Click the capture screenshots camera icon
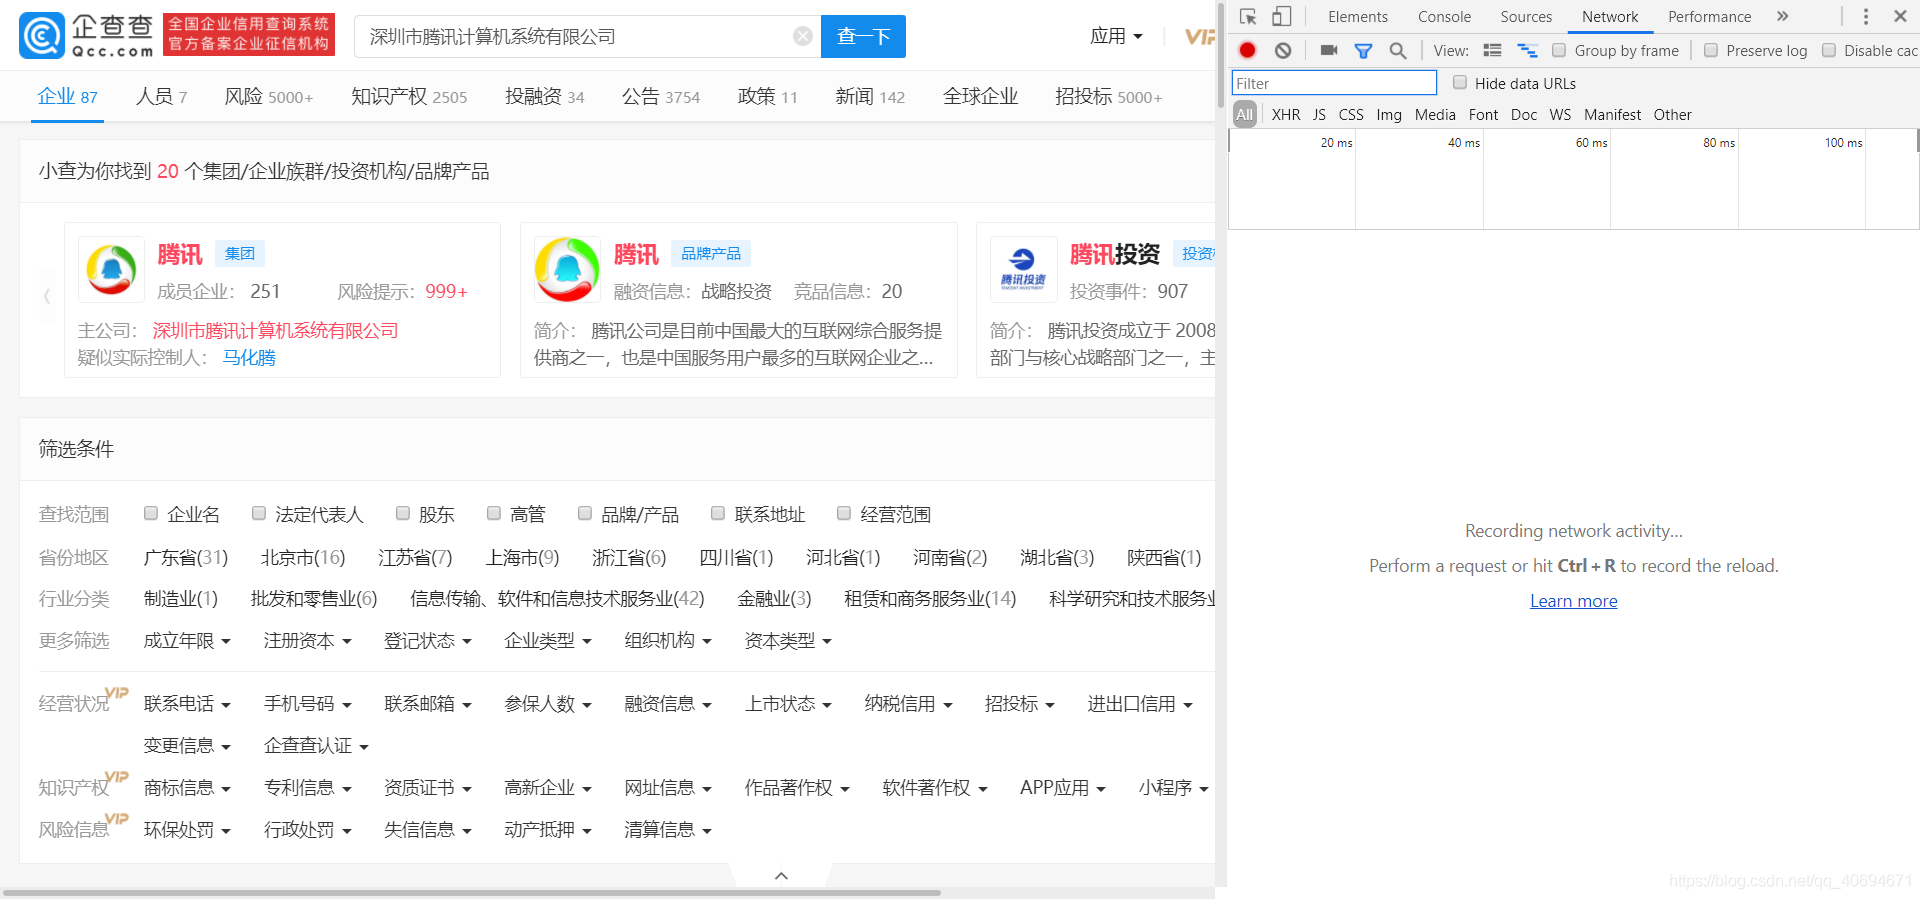Viewport: 1920px width, 899px height. 1329,50
